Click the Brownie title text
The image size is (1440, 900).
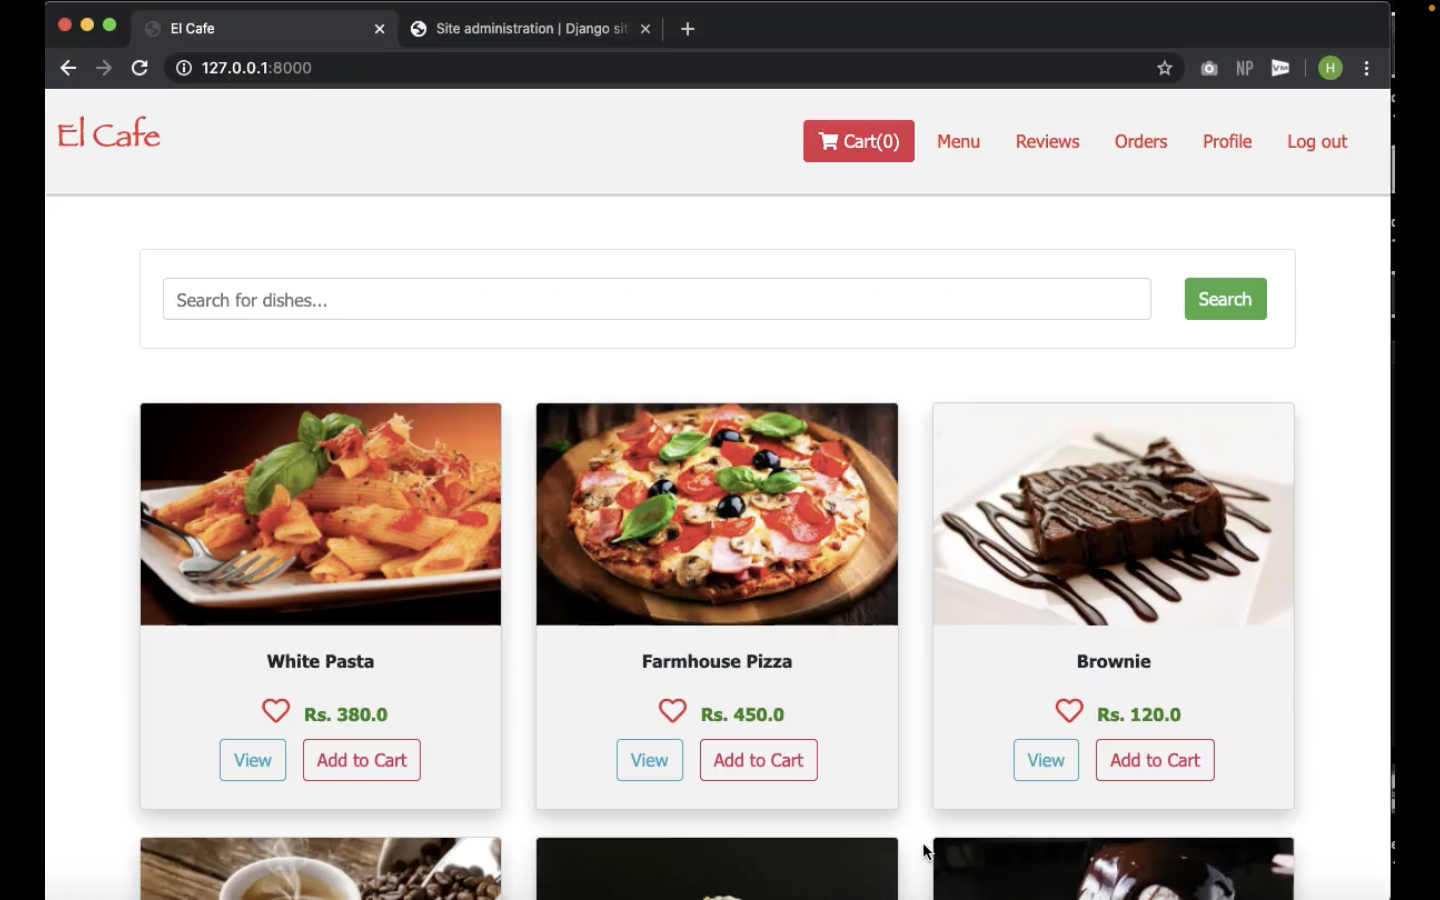click(1114, 661)
